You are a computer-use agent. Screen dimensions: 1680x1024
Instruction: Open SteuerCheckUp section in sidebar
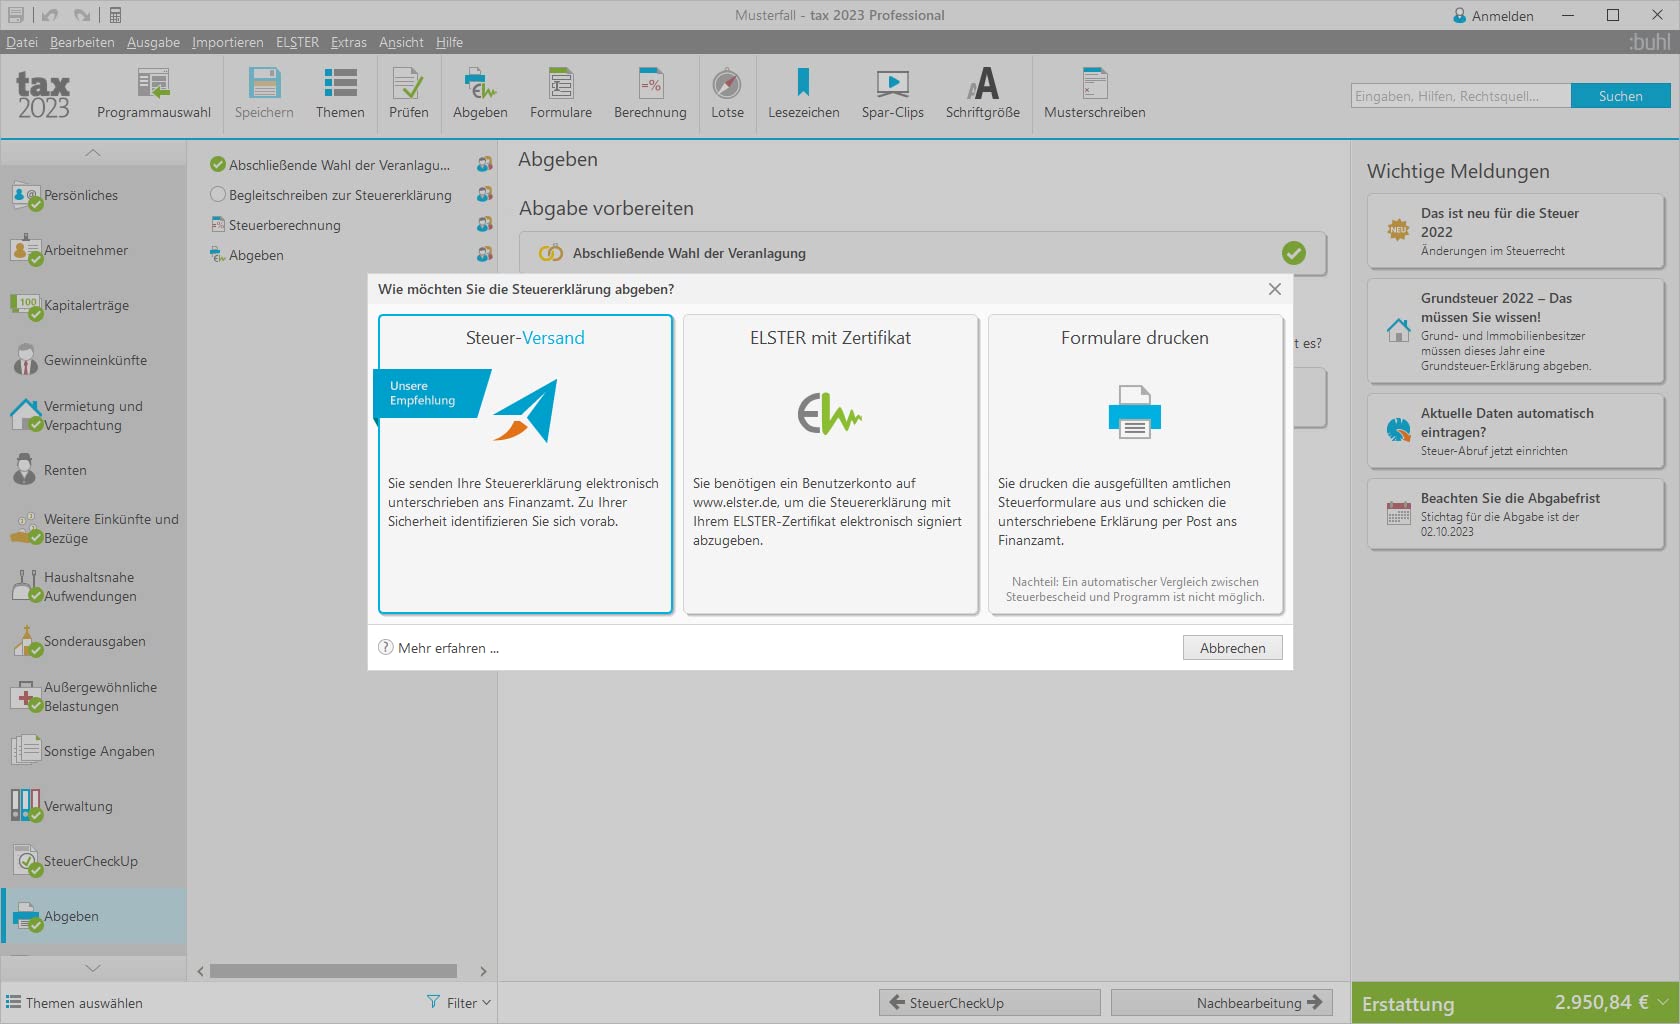93,861
